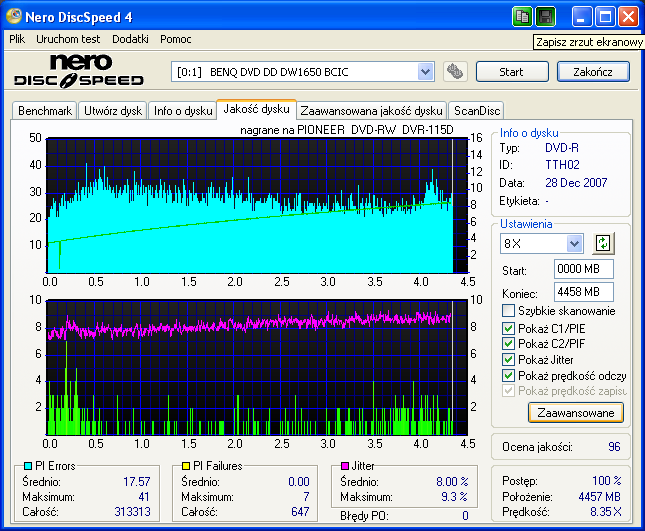Open drive options icon beside drive selector
The width and height of the screenshot is (645, 531).
(x=455, y=72)
